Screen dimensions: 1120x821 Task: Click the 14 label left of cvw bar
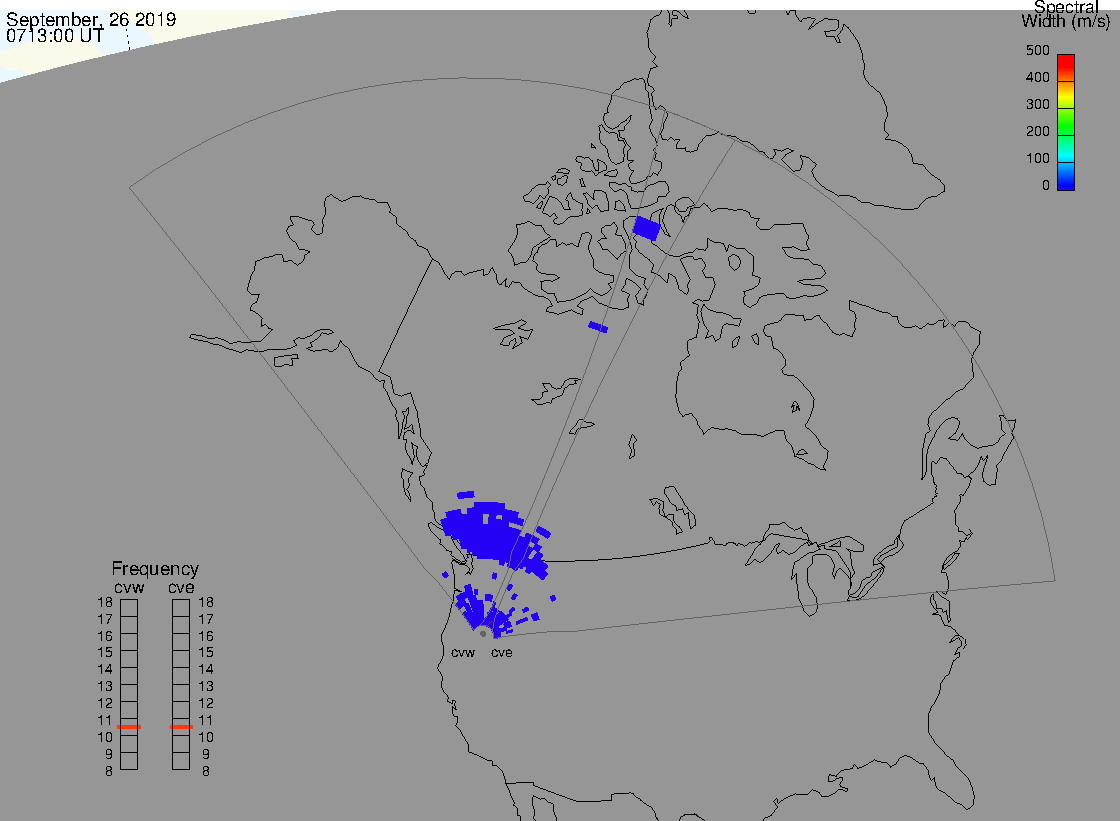(105, 670)
